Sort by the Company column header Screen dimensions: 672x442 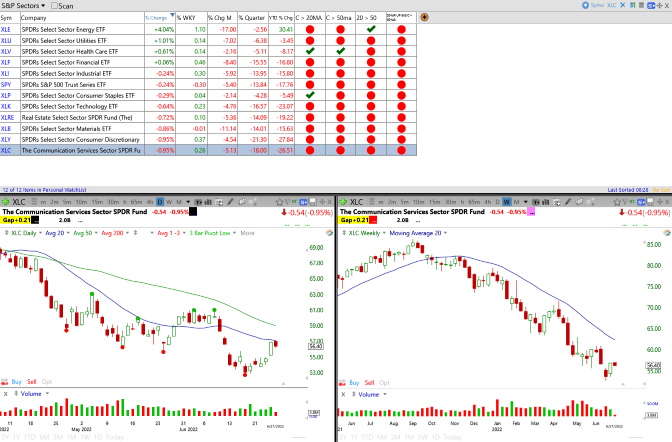(x=82, y=18)
